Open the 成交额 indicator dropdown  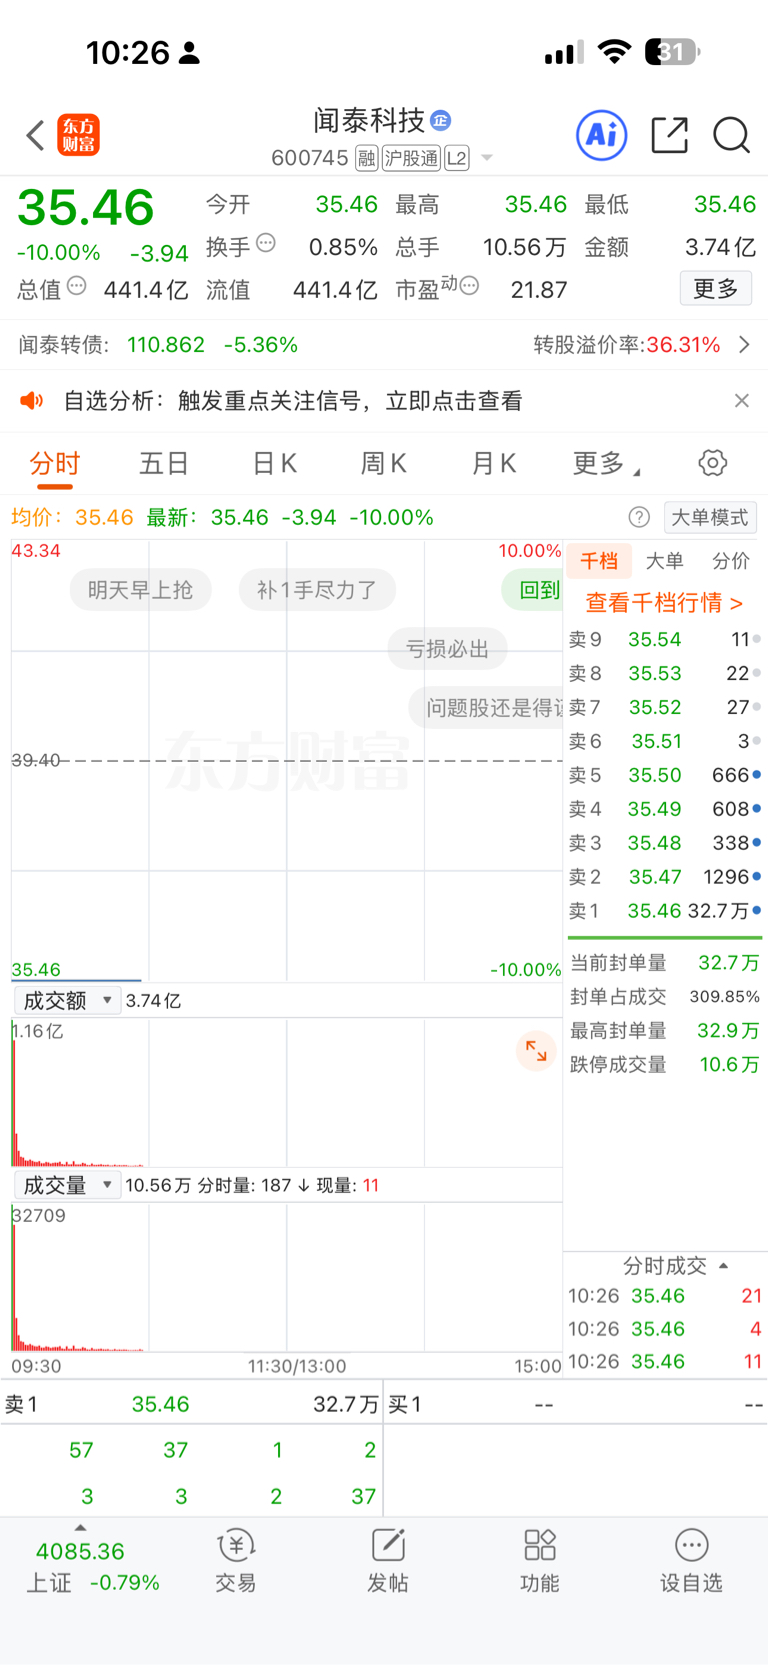(x=67, y=1000)
